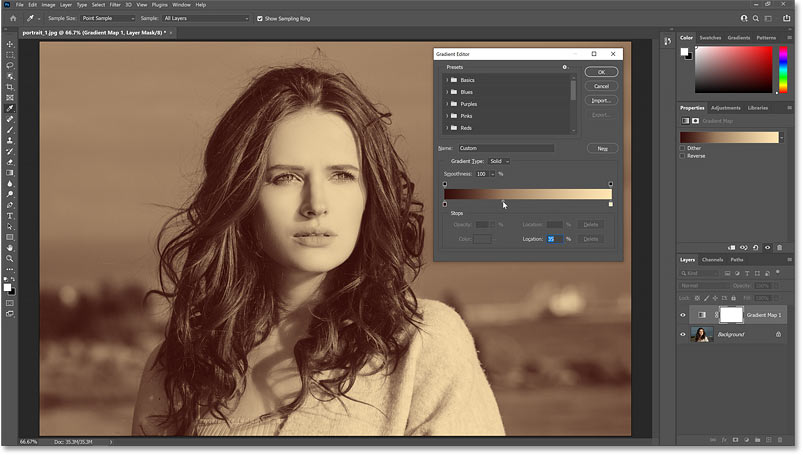Select the Horizontal Type tool
The width and height of the screenshot is (803, 455).
pyautogui.click(x=10, y=216)
